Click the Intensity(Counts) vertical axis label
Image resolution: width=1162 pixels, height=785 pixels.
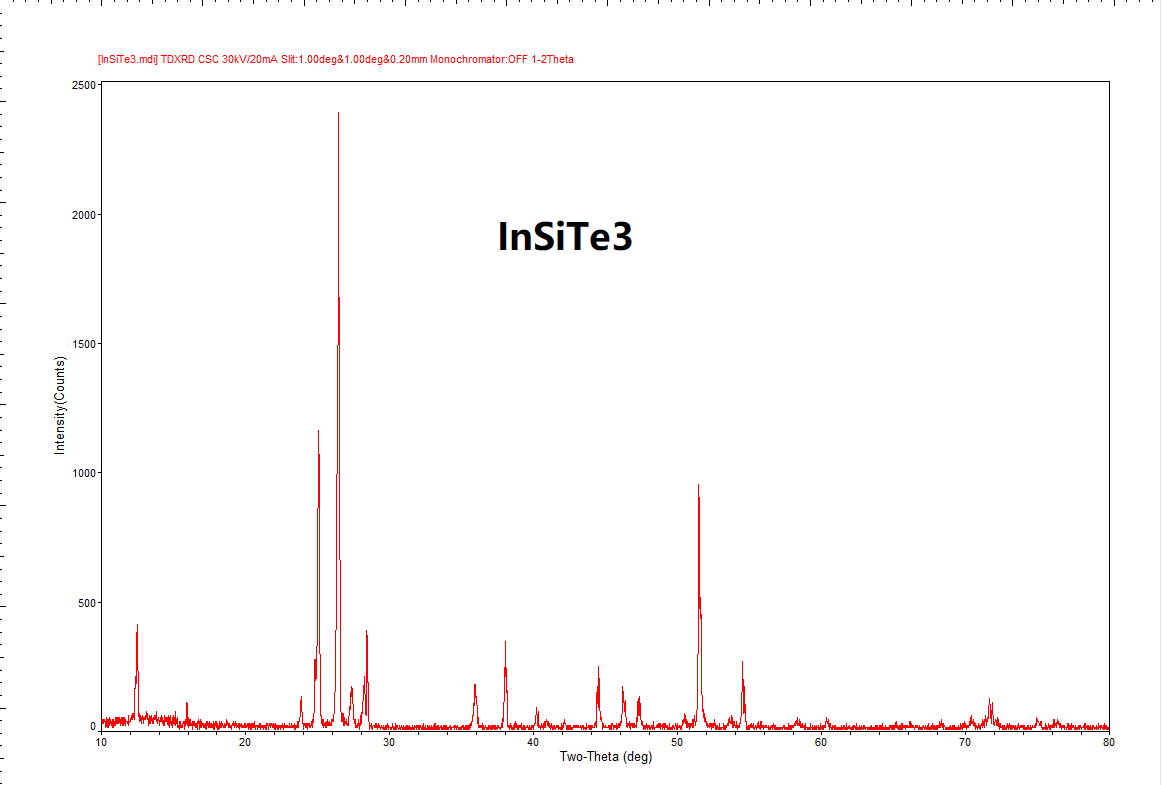click(60, 405)
